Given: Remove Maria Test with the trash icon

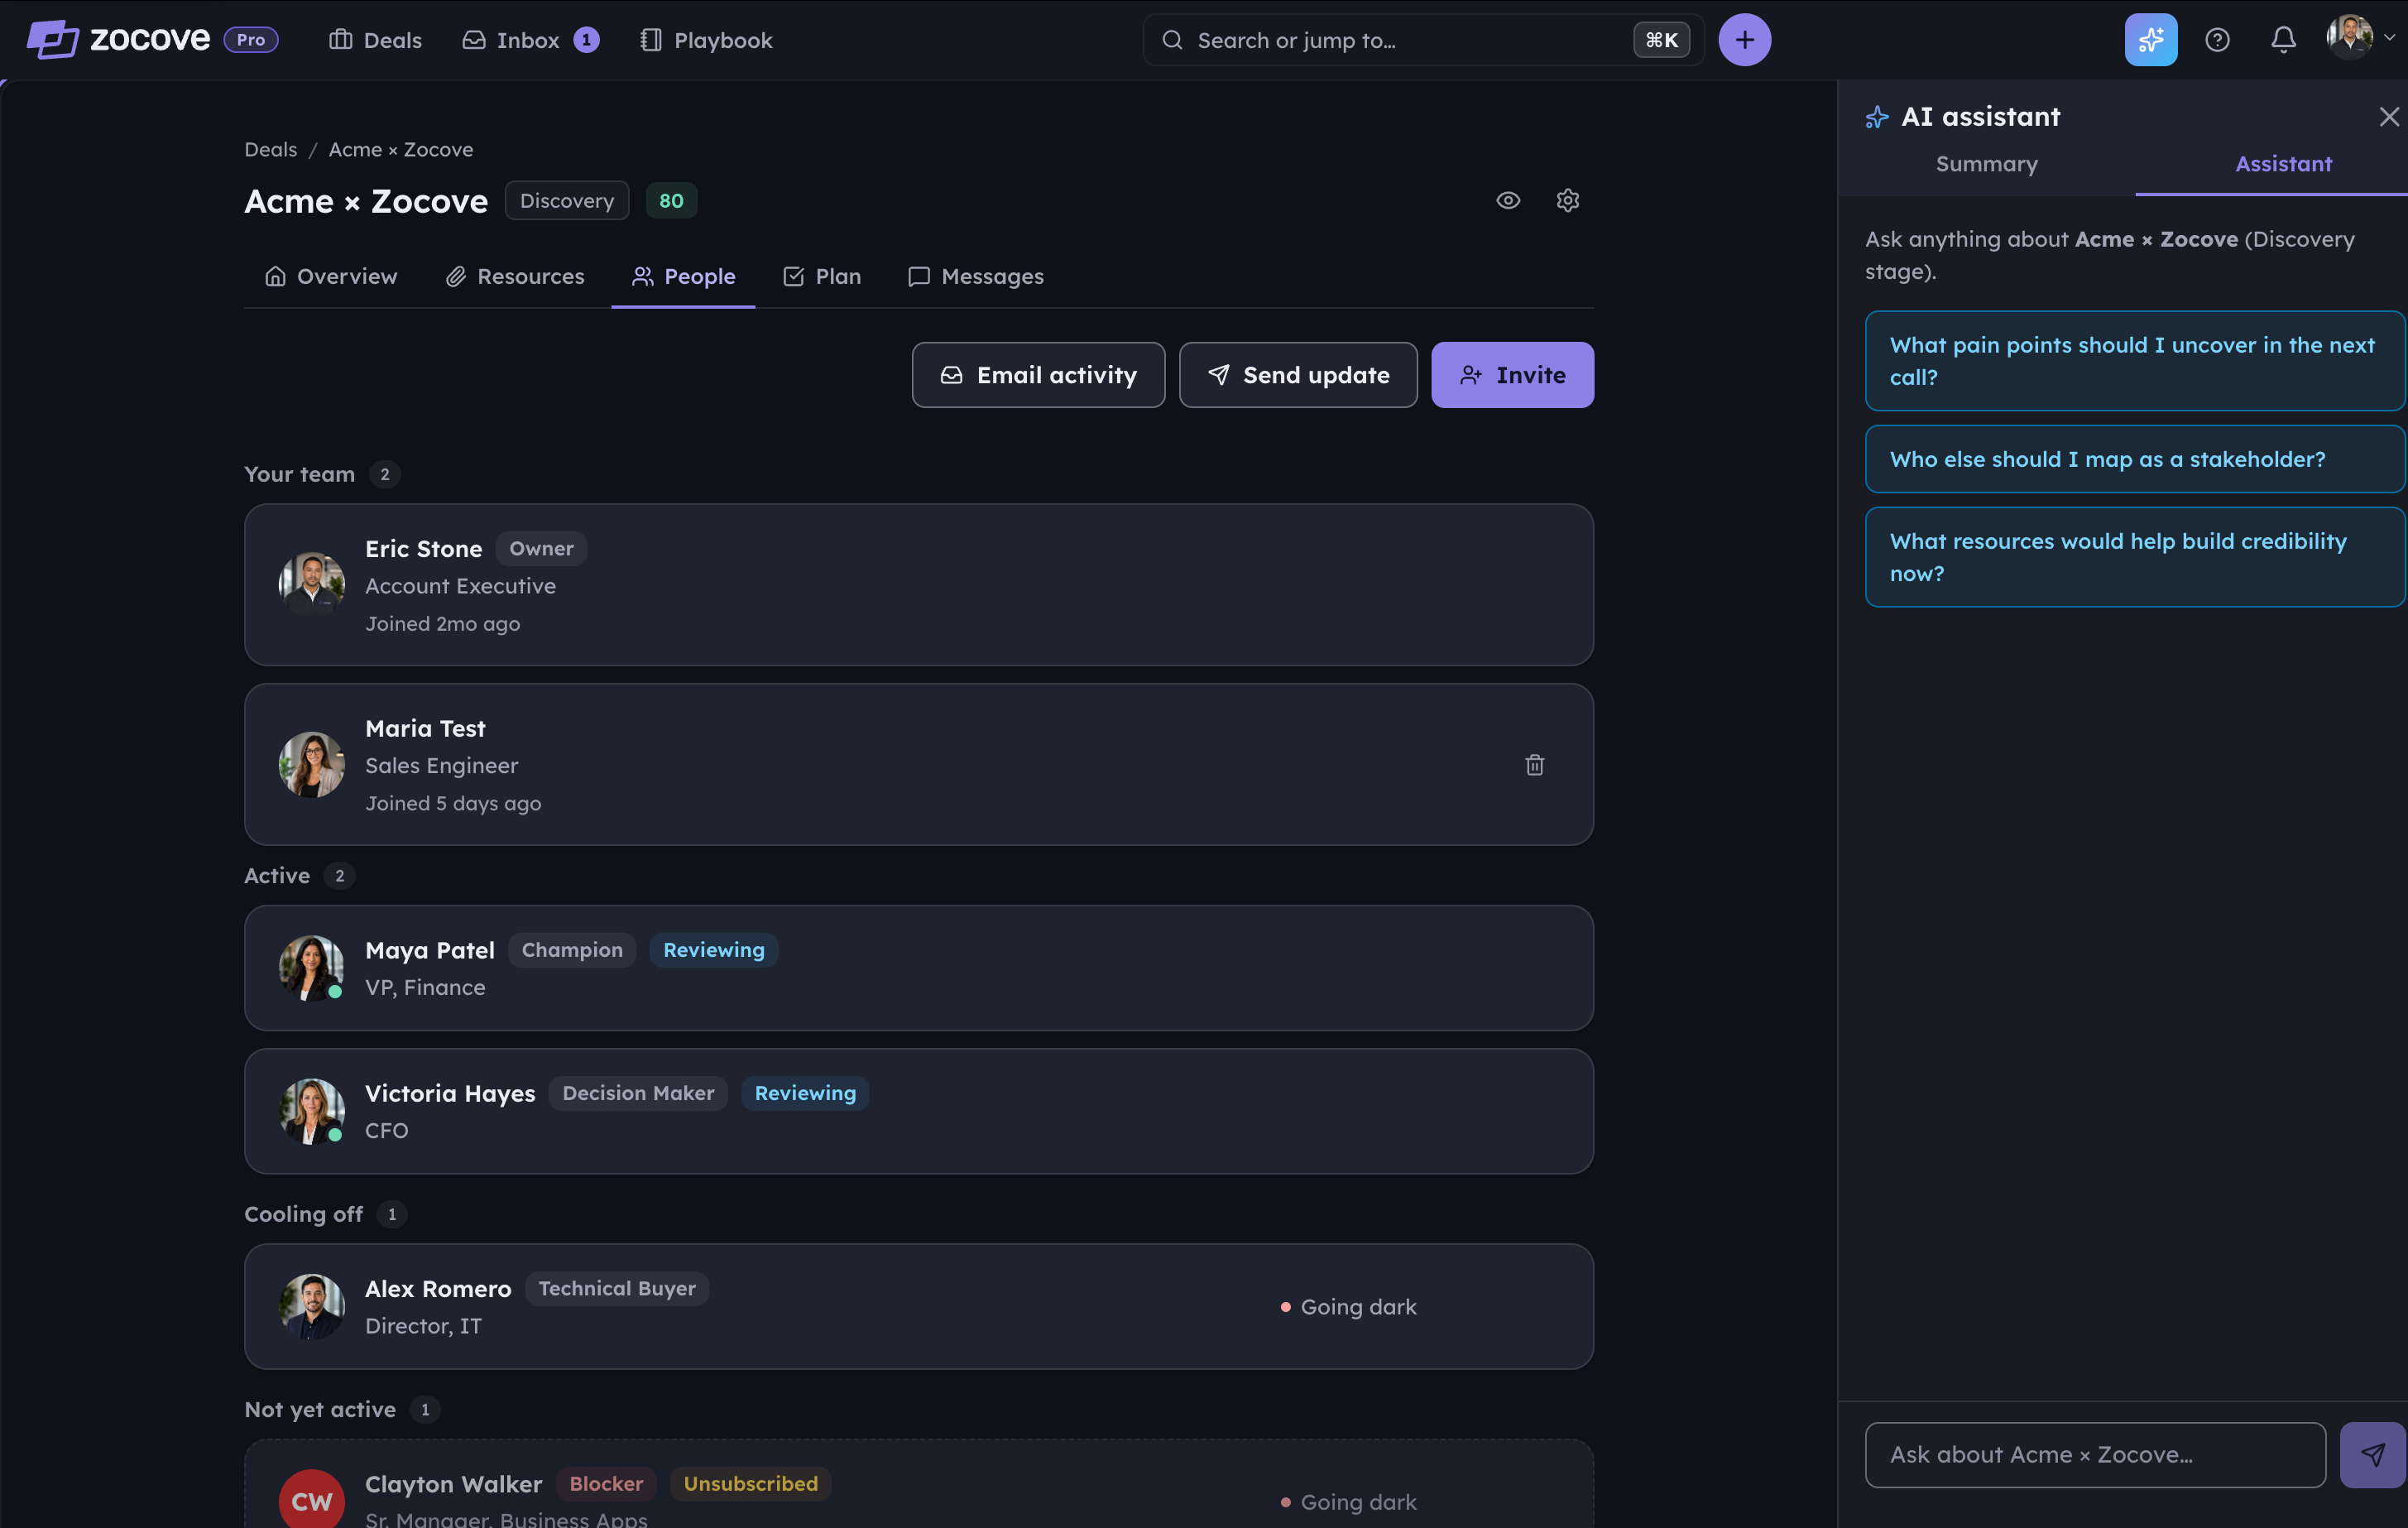Looking at the screenshot, I should [x=1535, y=765].
